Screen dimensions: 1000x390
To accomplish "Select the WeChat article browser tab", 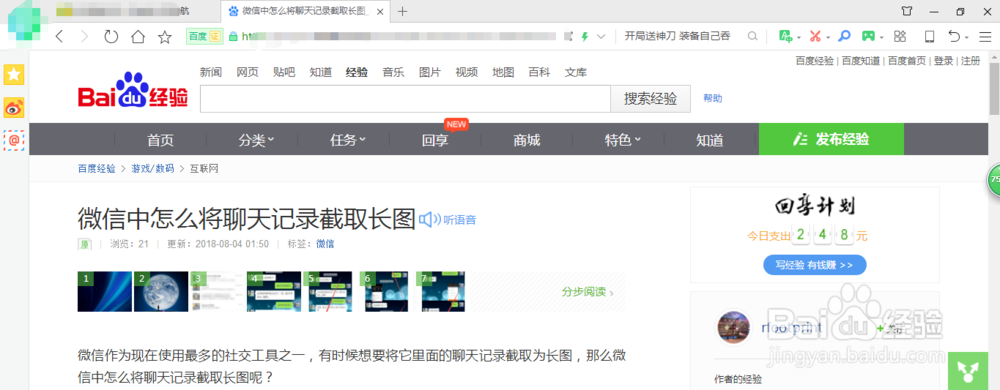I will pyautogui.click(x=304, y=11).
